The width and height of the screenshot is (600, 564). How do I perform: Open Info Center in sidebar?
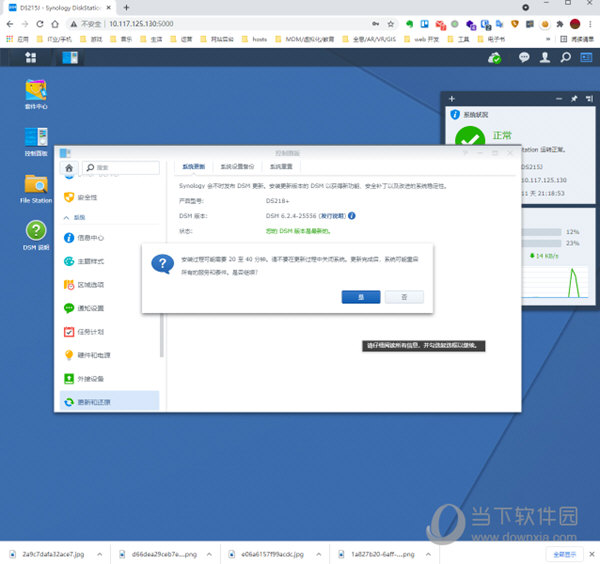tap(109, 238)
